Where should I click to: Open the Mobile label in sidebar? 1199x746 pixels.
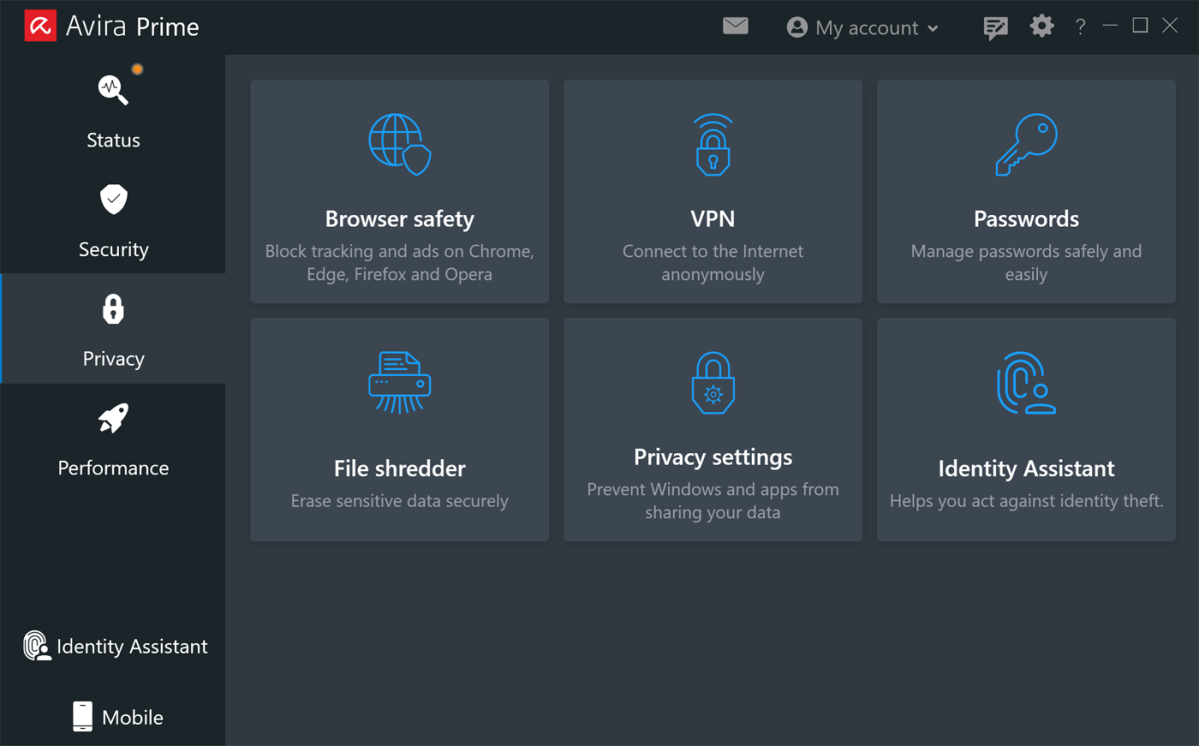(132, 717)
